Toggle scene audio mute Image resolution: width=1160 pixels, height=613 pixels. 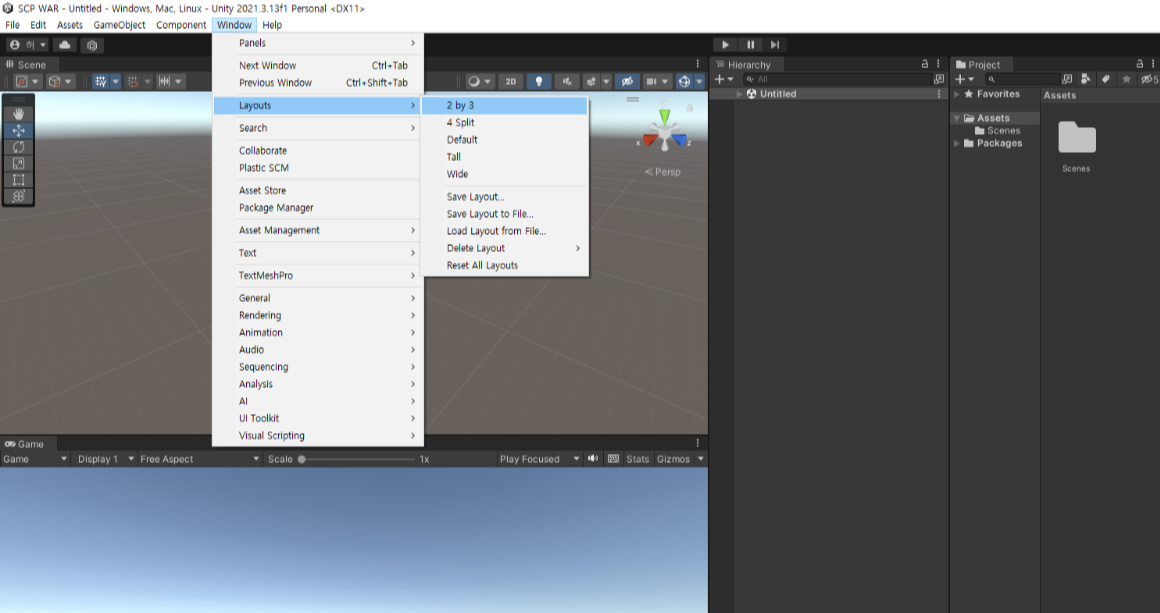tap(567, 81)
